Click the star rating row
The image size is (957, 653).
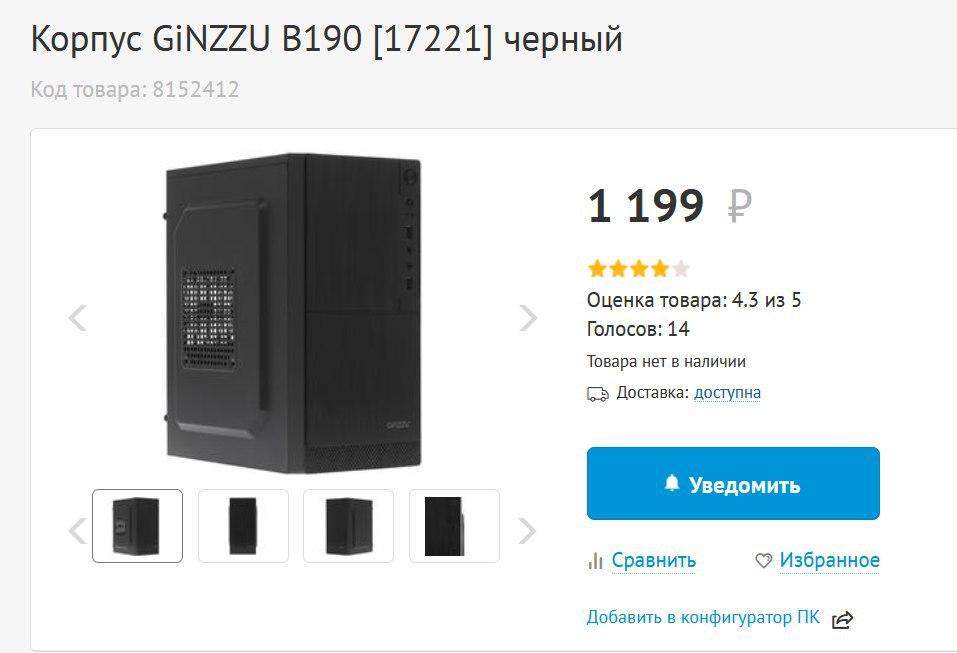tap(638, 269)
